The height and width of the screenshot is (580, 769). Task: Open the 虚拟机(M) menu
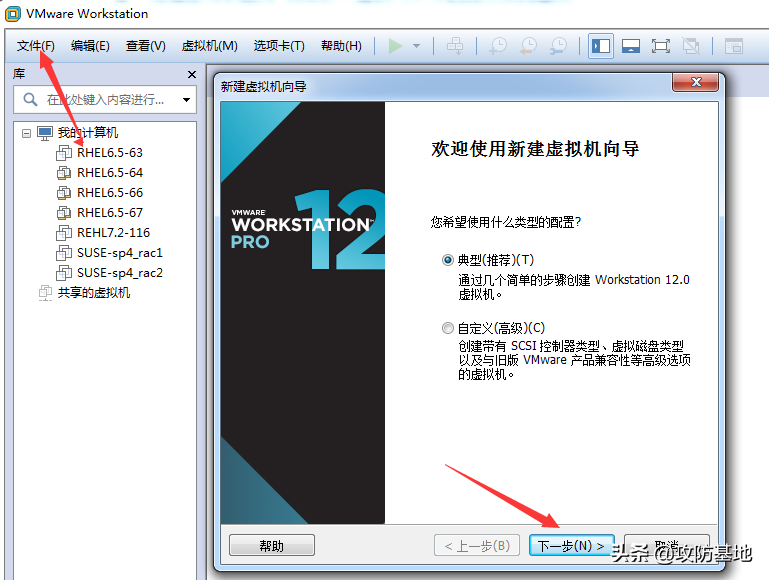click(x=209, y=46)
